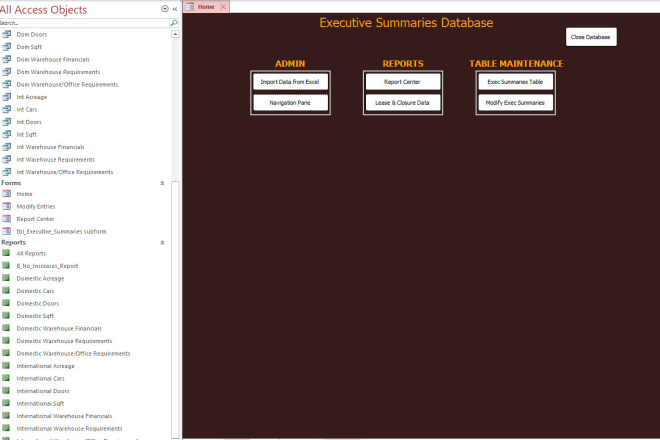Click the navigation pane scroll up arrow

pyautogui.click(x=177, y=33)
